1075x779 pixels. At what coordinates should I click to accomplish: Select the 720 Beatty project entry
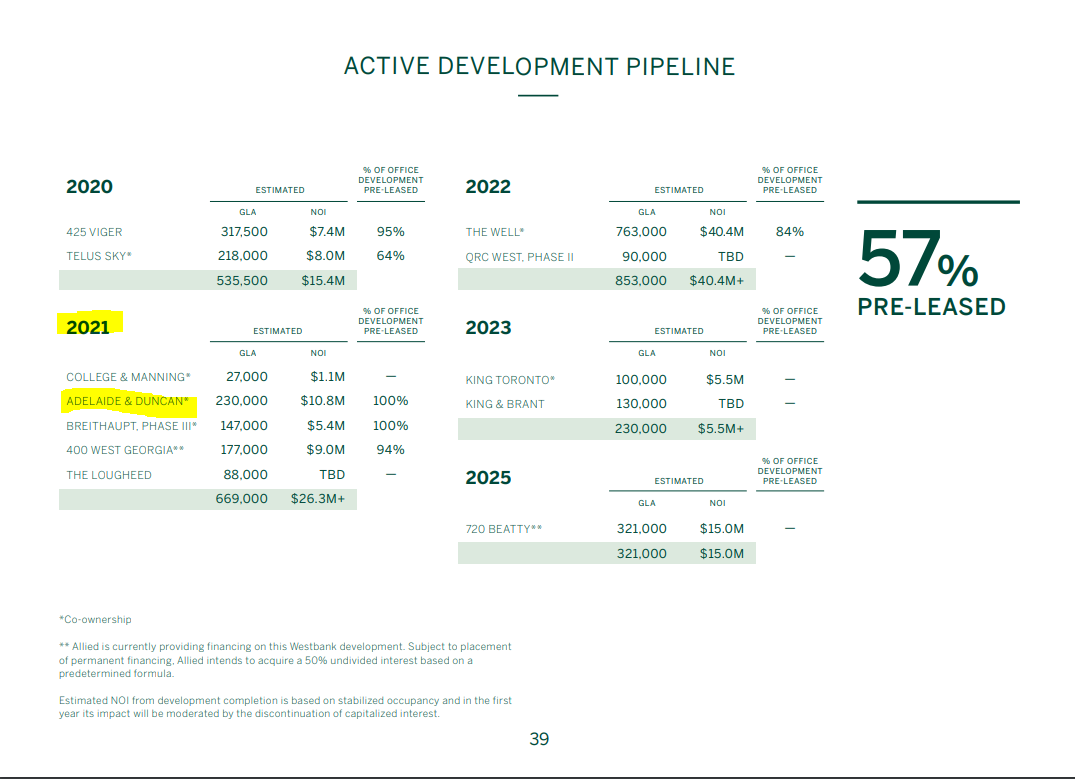click(504, 529)
